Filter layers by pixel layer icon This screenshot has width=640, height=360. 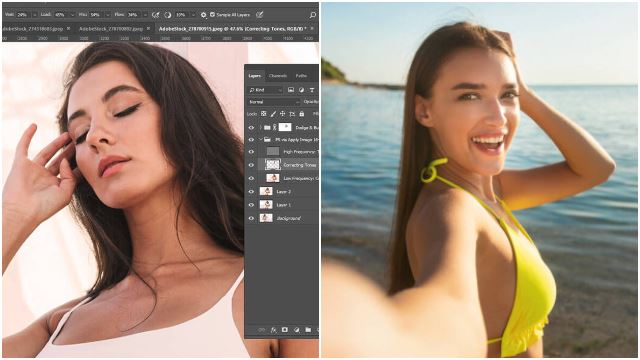[291, 90]
